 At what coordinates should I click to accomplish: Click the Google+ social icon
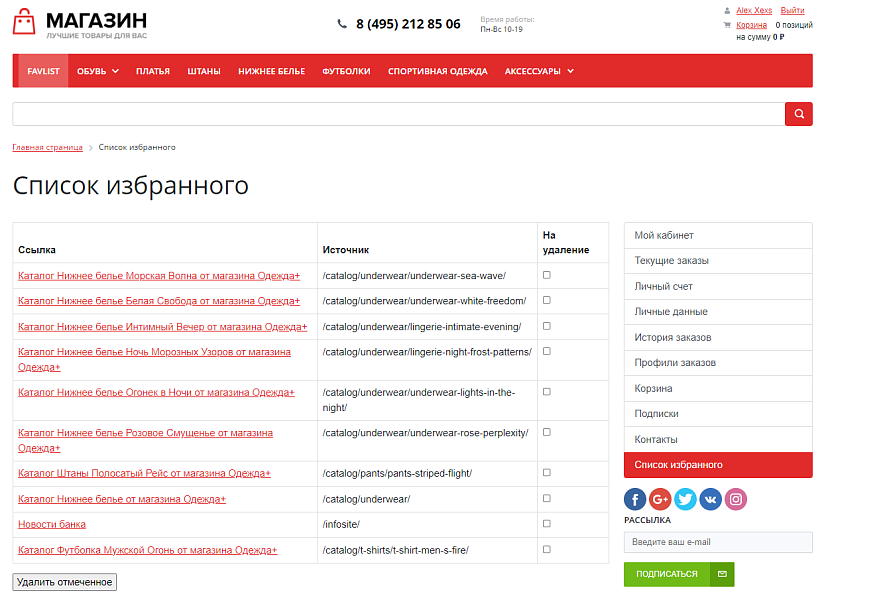pyautogui.click(x=660, y=499)
